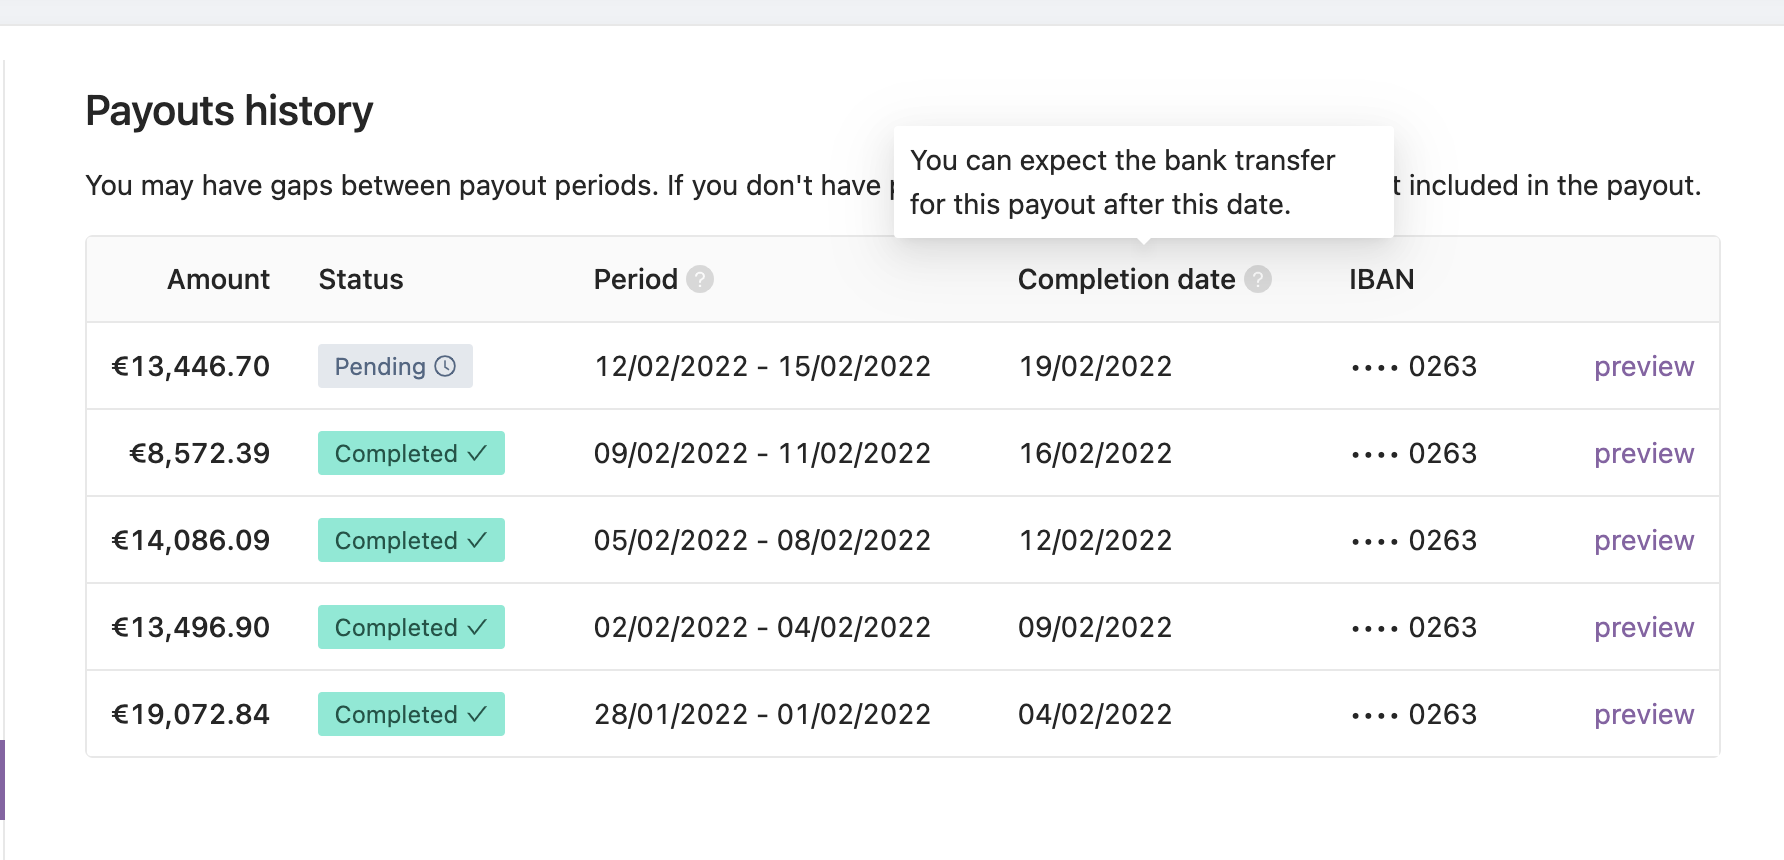The height and width of the screenshot is (860, 1784).
Task: Open preview for the €19,072.84 payout
Action: pyautogui.click(x=1644, y=715)
